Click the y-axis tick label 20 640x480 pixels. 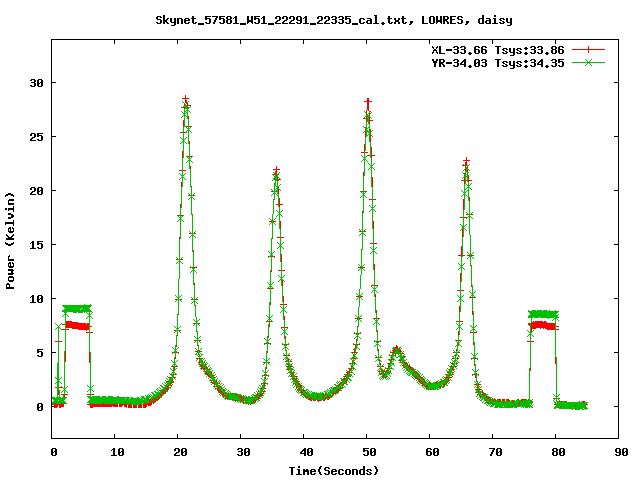[x=36, y=191]
